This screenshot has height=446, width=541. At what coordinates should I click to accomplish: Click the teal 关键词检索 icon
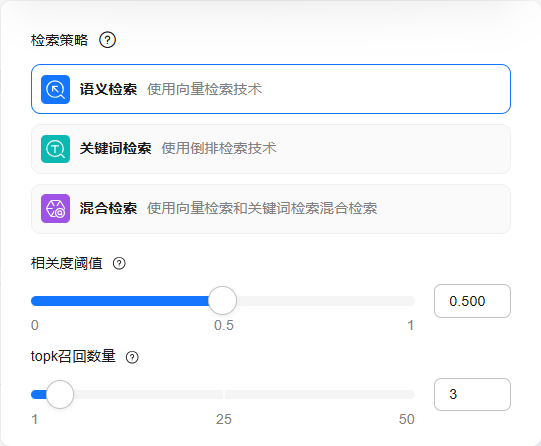(x=56, y=149)
